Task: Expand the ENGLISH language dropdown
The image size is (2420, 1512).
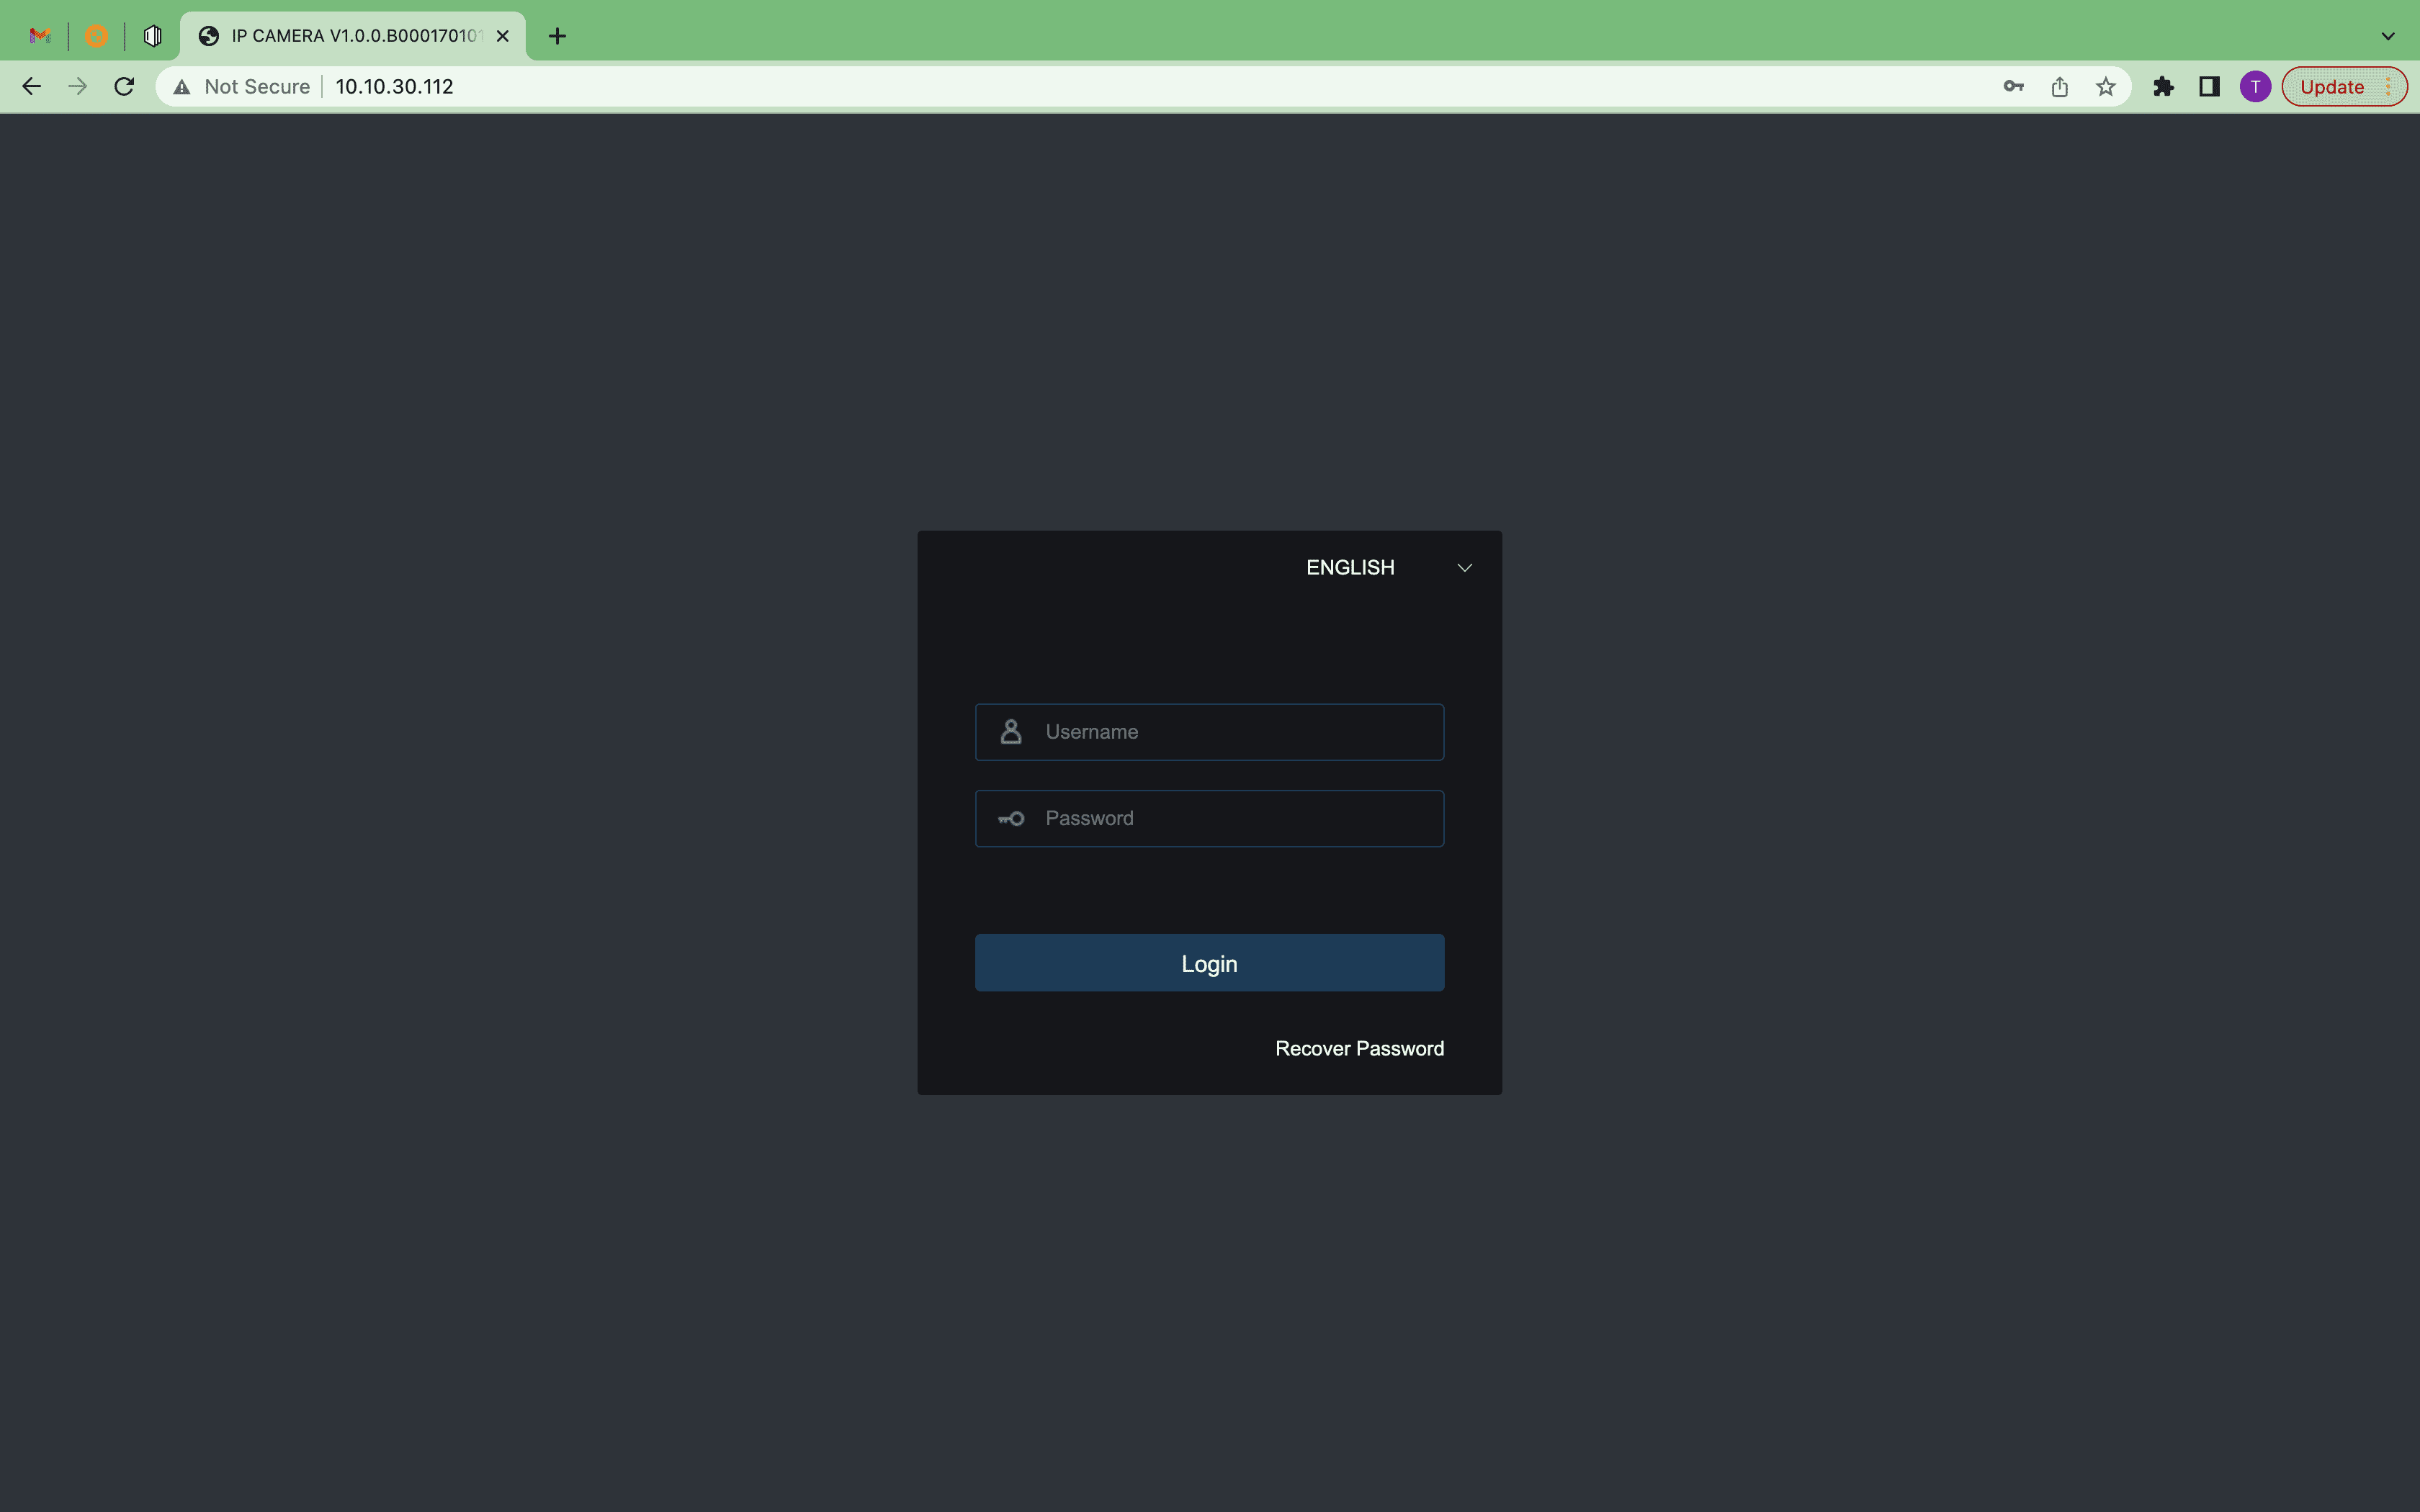Action: [1350, 567]
